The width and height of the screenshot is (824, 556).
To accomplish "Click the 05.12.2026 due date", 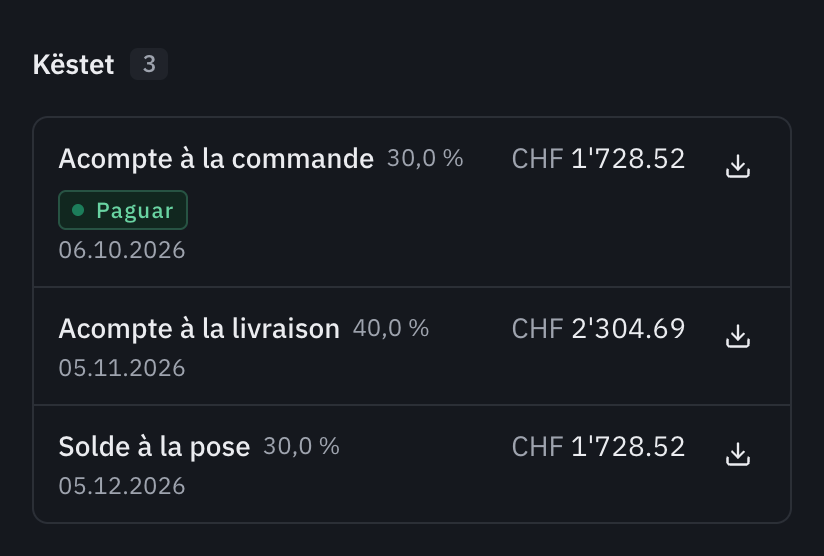I will pos(122,486).
